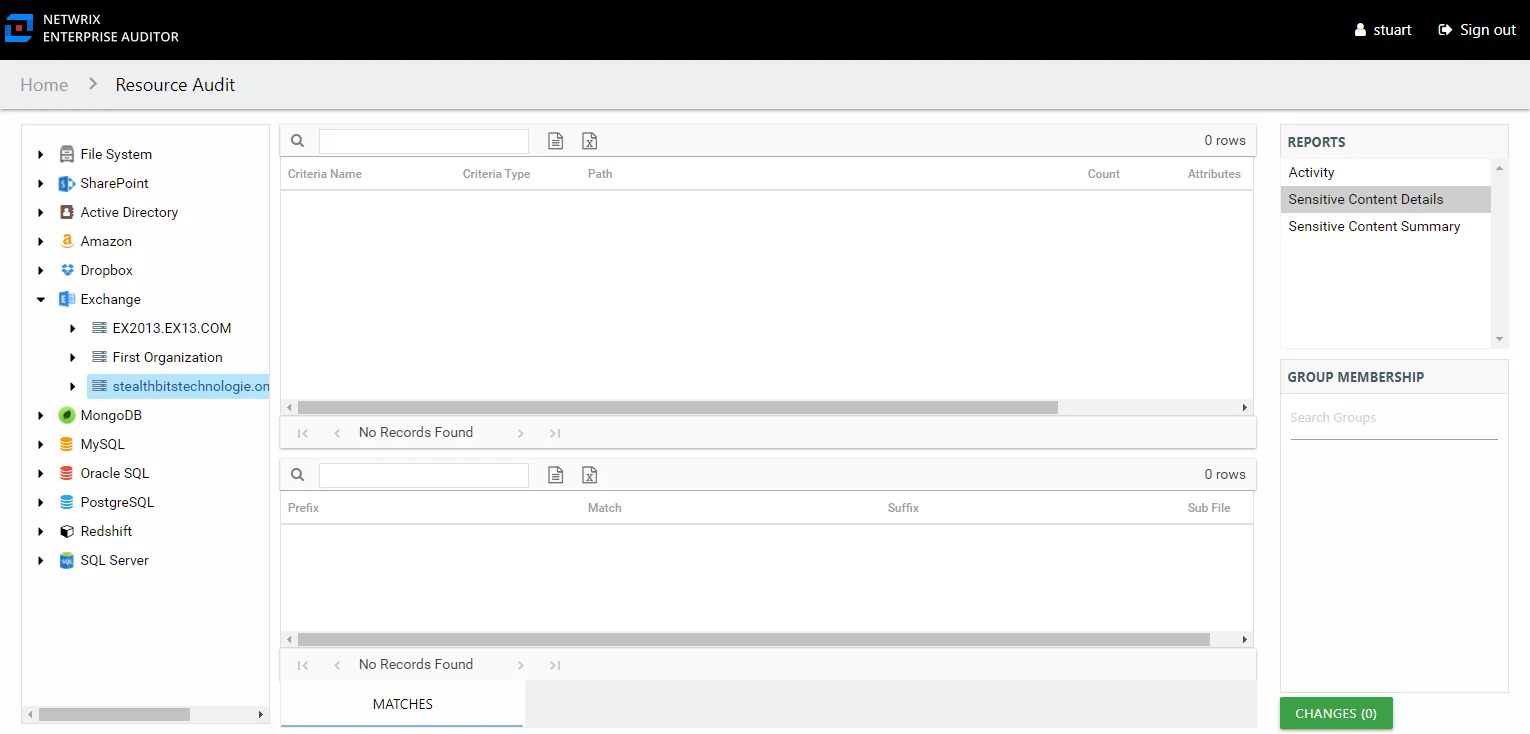Open the Activity report

point(1386,172)
